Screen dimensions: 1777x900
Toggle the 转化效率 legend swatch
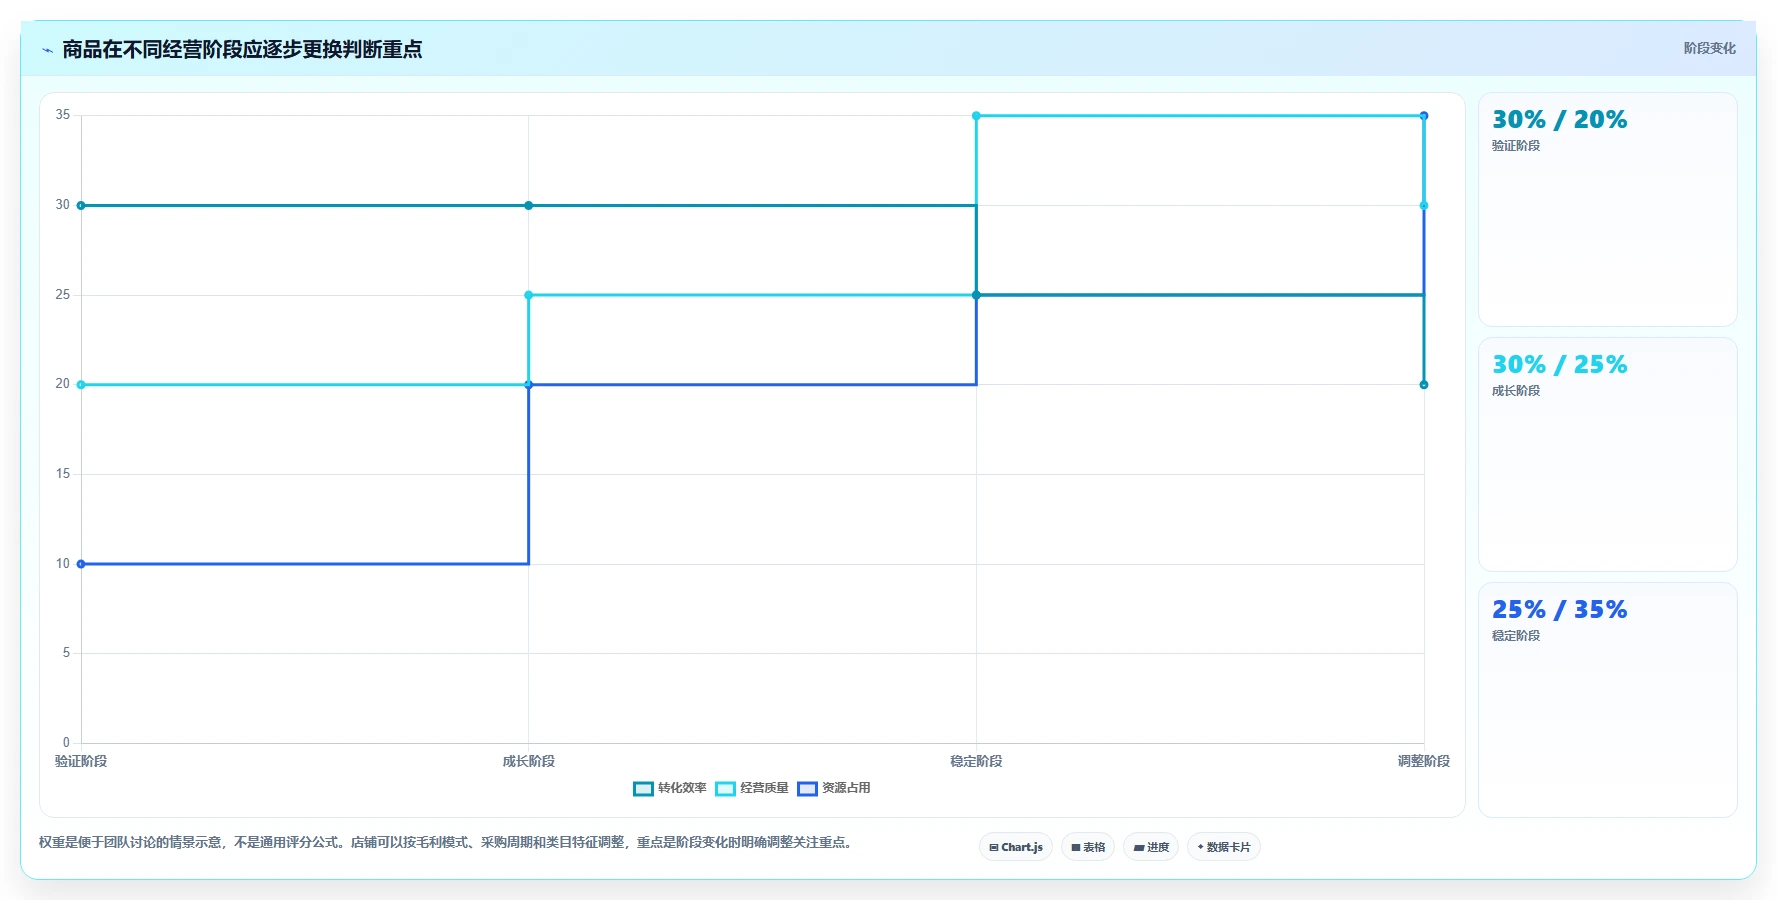643,788
